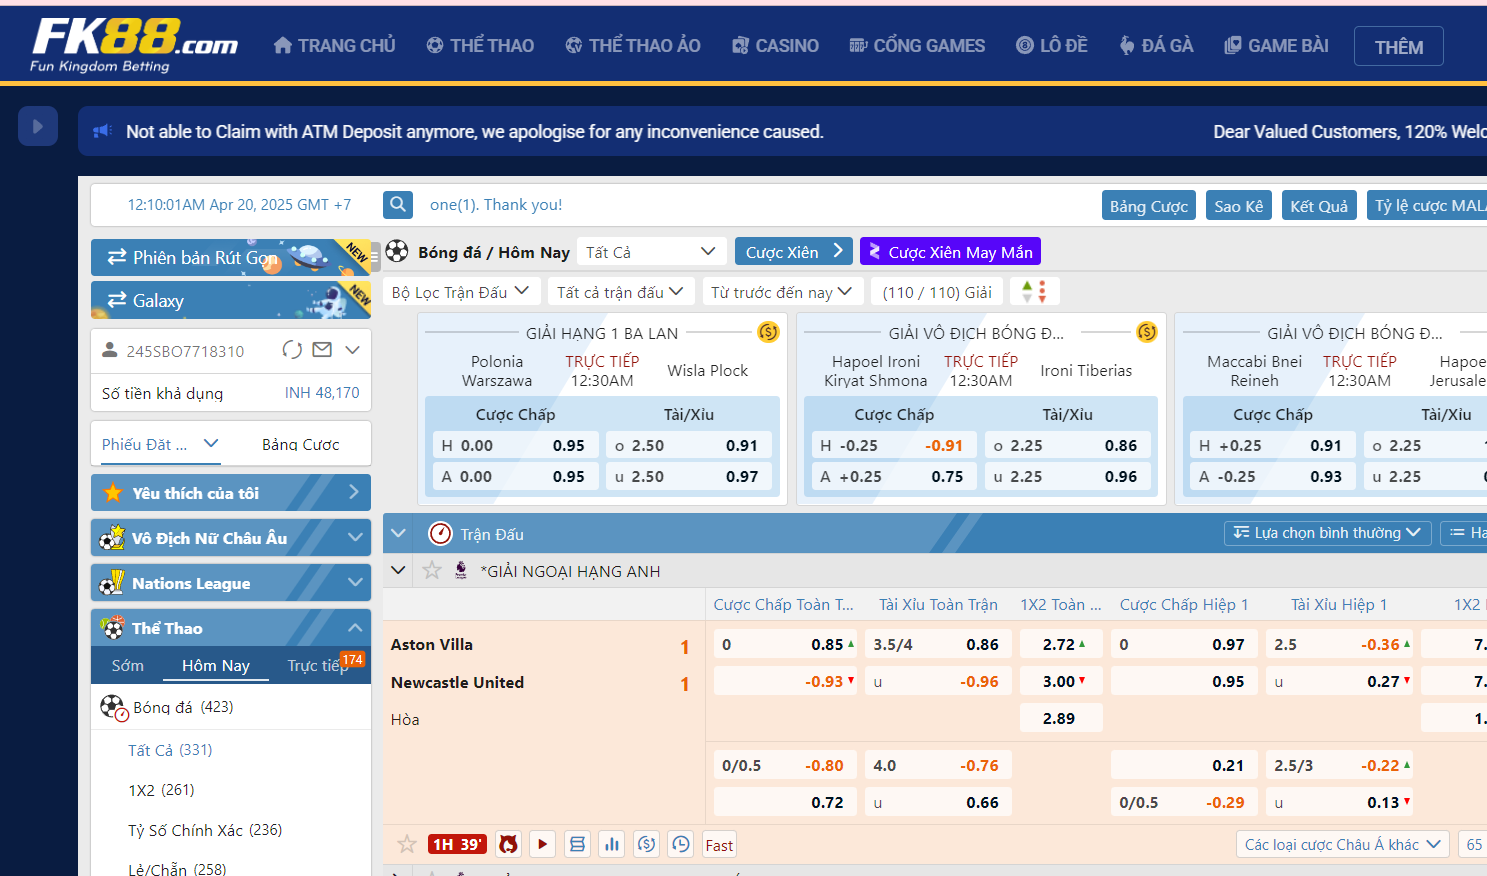Click Aston Villa 1X2 odds 2.72
Image resolution: width=1487 pixels, height=876 pixels.
pyautogui.click(x=1062, y=644)
